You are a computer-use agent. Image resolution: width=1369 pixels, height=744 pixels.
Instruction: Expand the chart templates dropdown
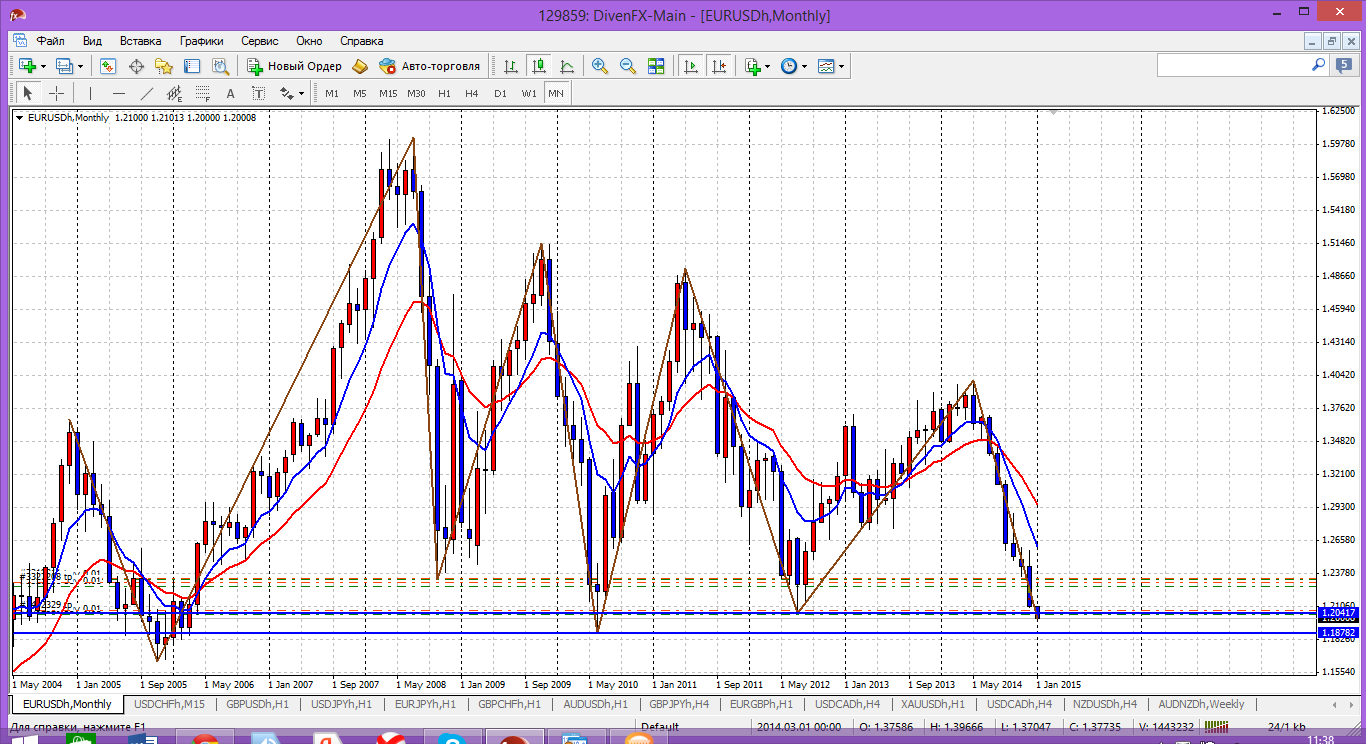click(x=841, y=66)
